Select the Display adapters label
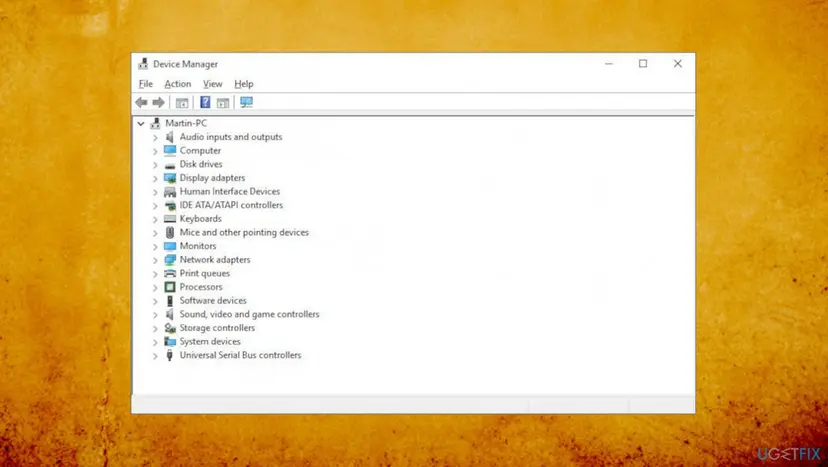Viewport: 828px width, 467px height. [x=212, y=178]
